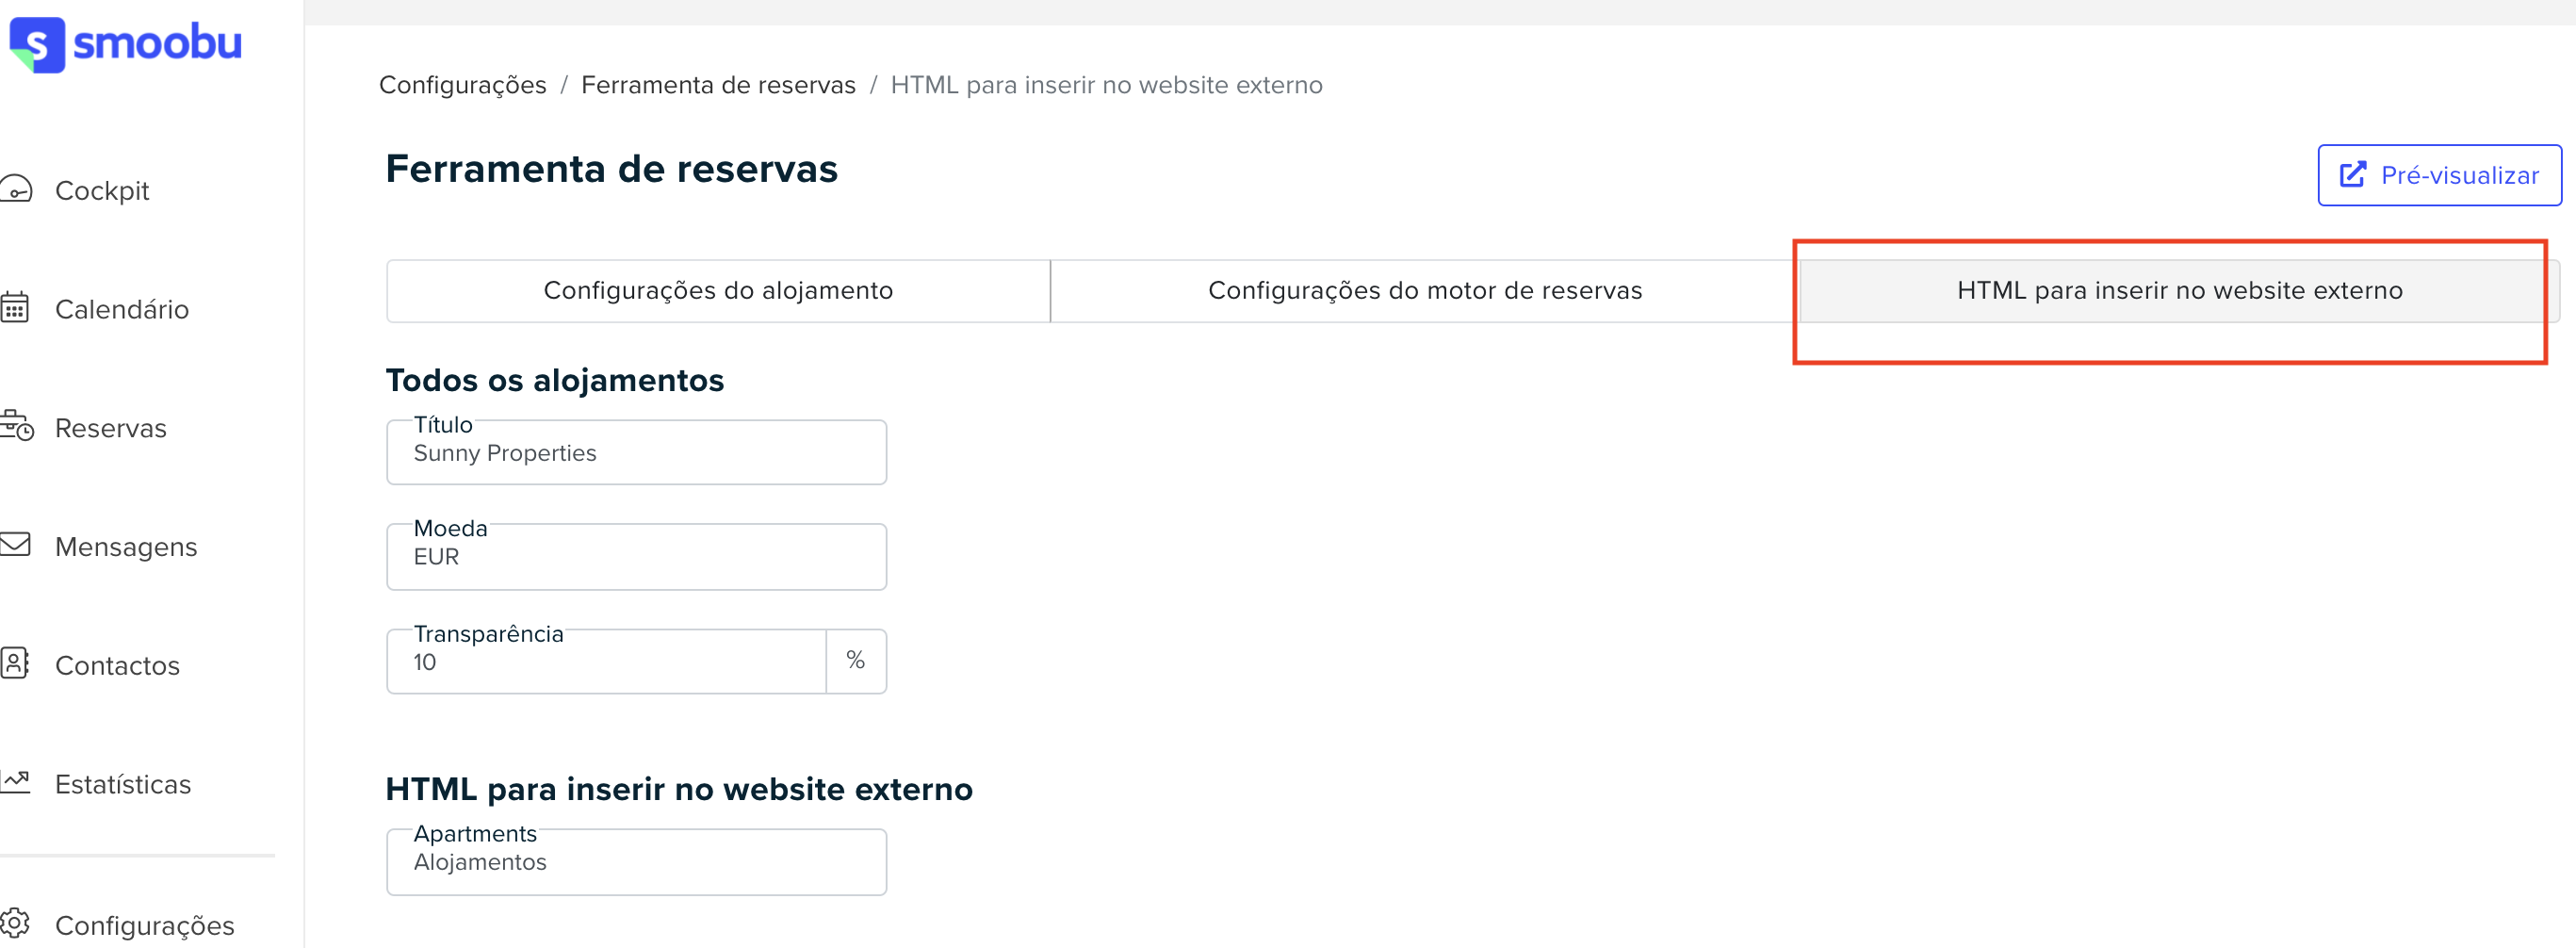Viewport: 2576px width, 948px height.
Task: Click the external-link icon in Pré-visualizar
Action: [x=2353, y=175]
